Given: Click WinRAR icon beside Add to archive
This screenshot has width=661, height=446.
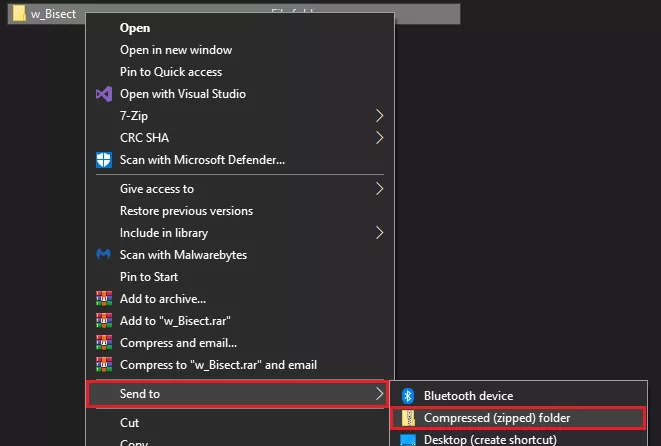Looking at the screenshot, I should pyautogui.click(x=102, y=299).
